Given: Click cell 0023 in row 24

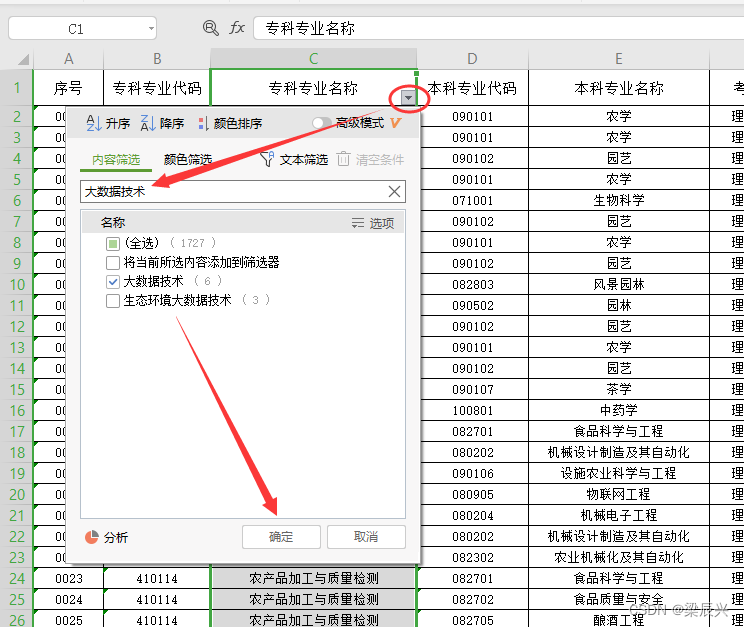Looking at the screenshot, I should pyautogui.click(x=69, y=579).
